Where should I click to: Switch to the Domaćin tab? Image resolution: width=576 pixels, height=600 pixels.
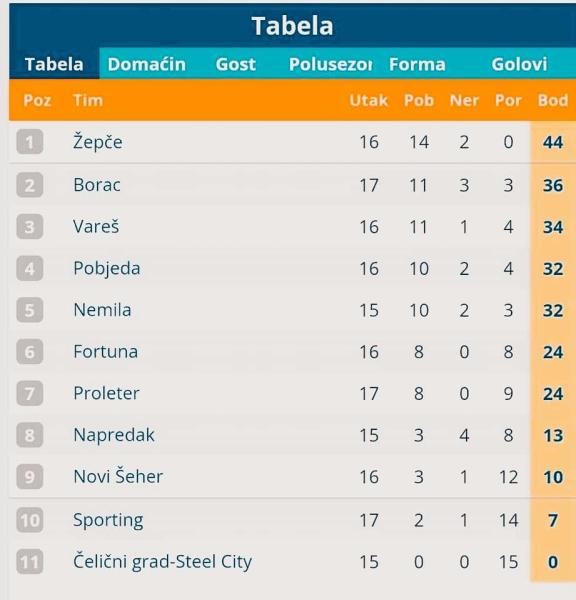(x=147, y=64)
